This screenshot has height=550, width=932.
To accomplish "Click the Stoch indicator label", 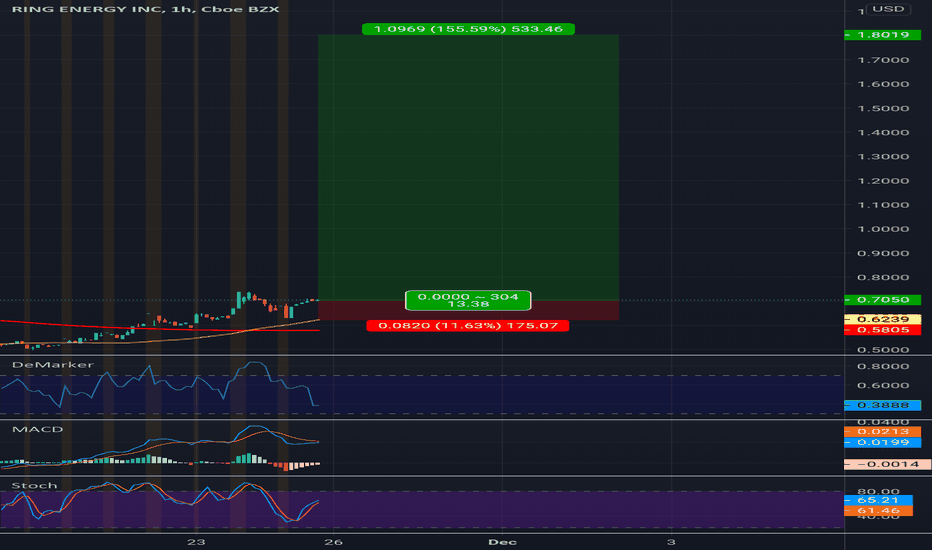I will pos(34,485).
